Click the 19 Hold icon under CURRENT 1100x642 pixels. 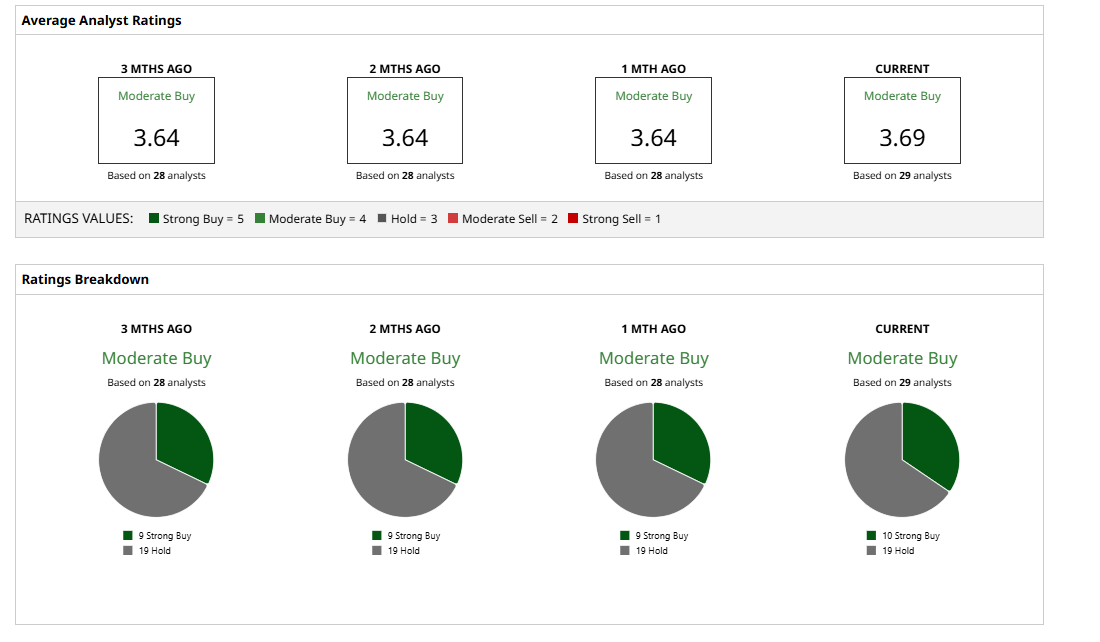(x=871, y=551)
